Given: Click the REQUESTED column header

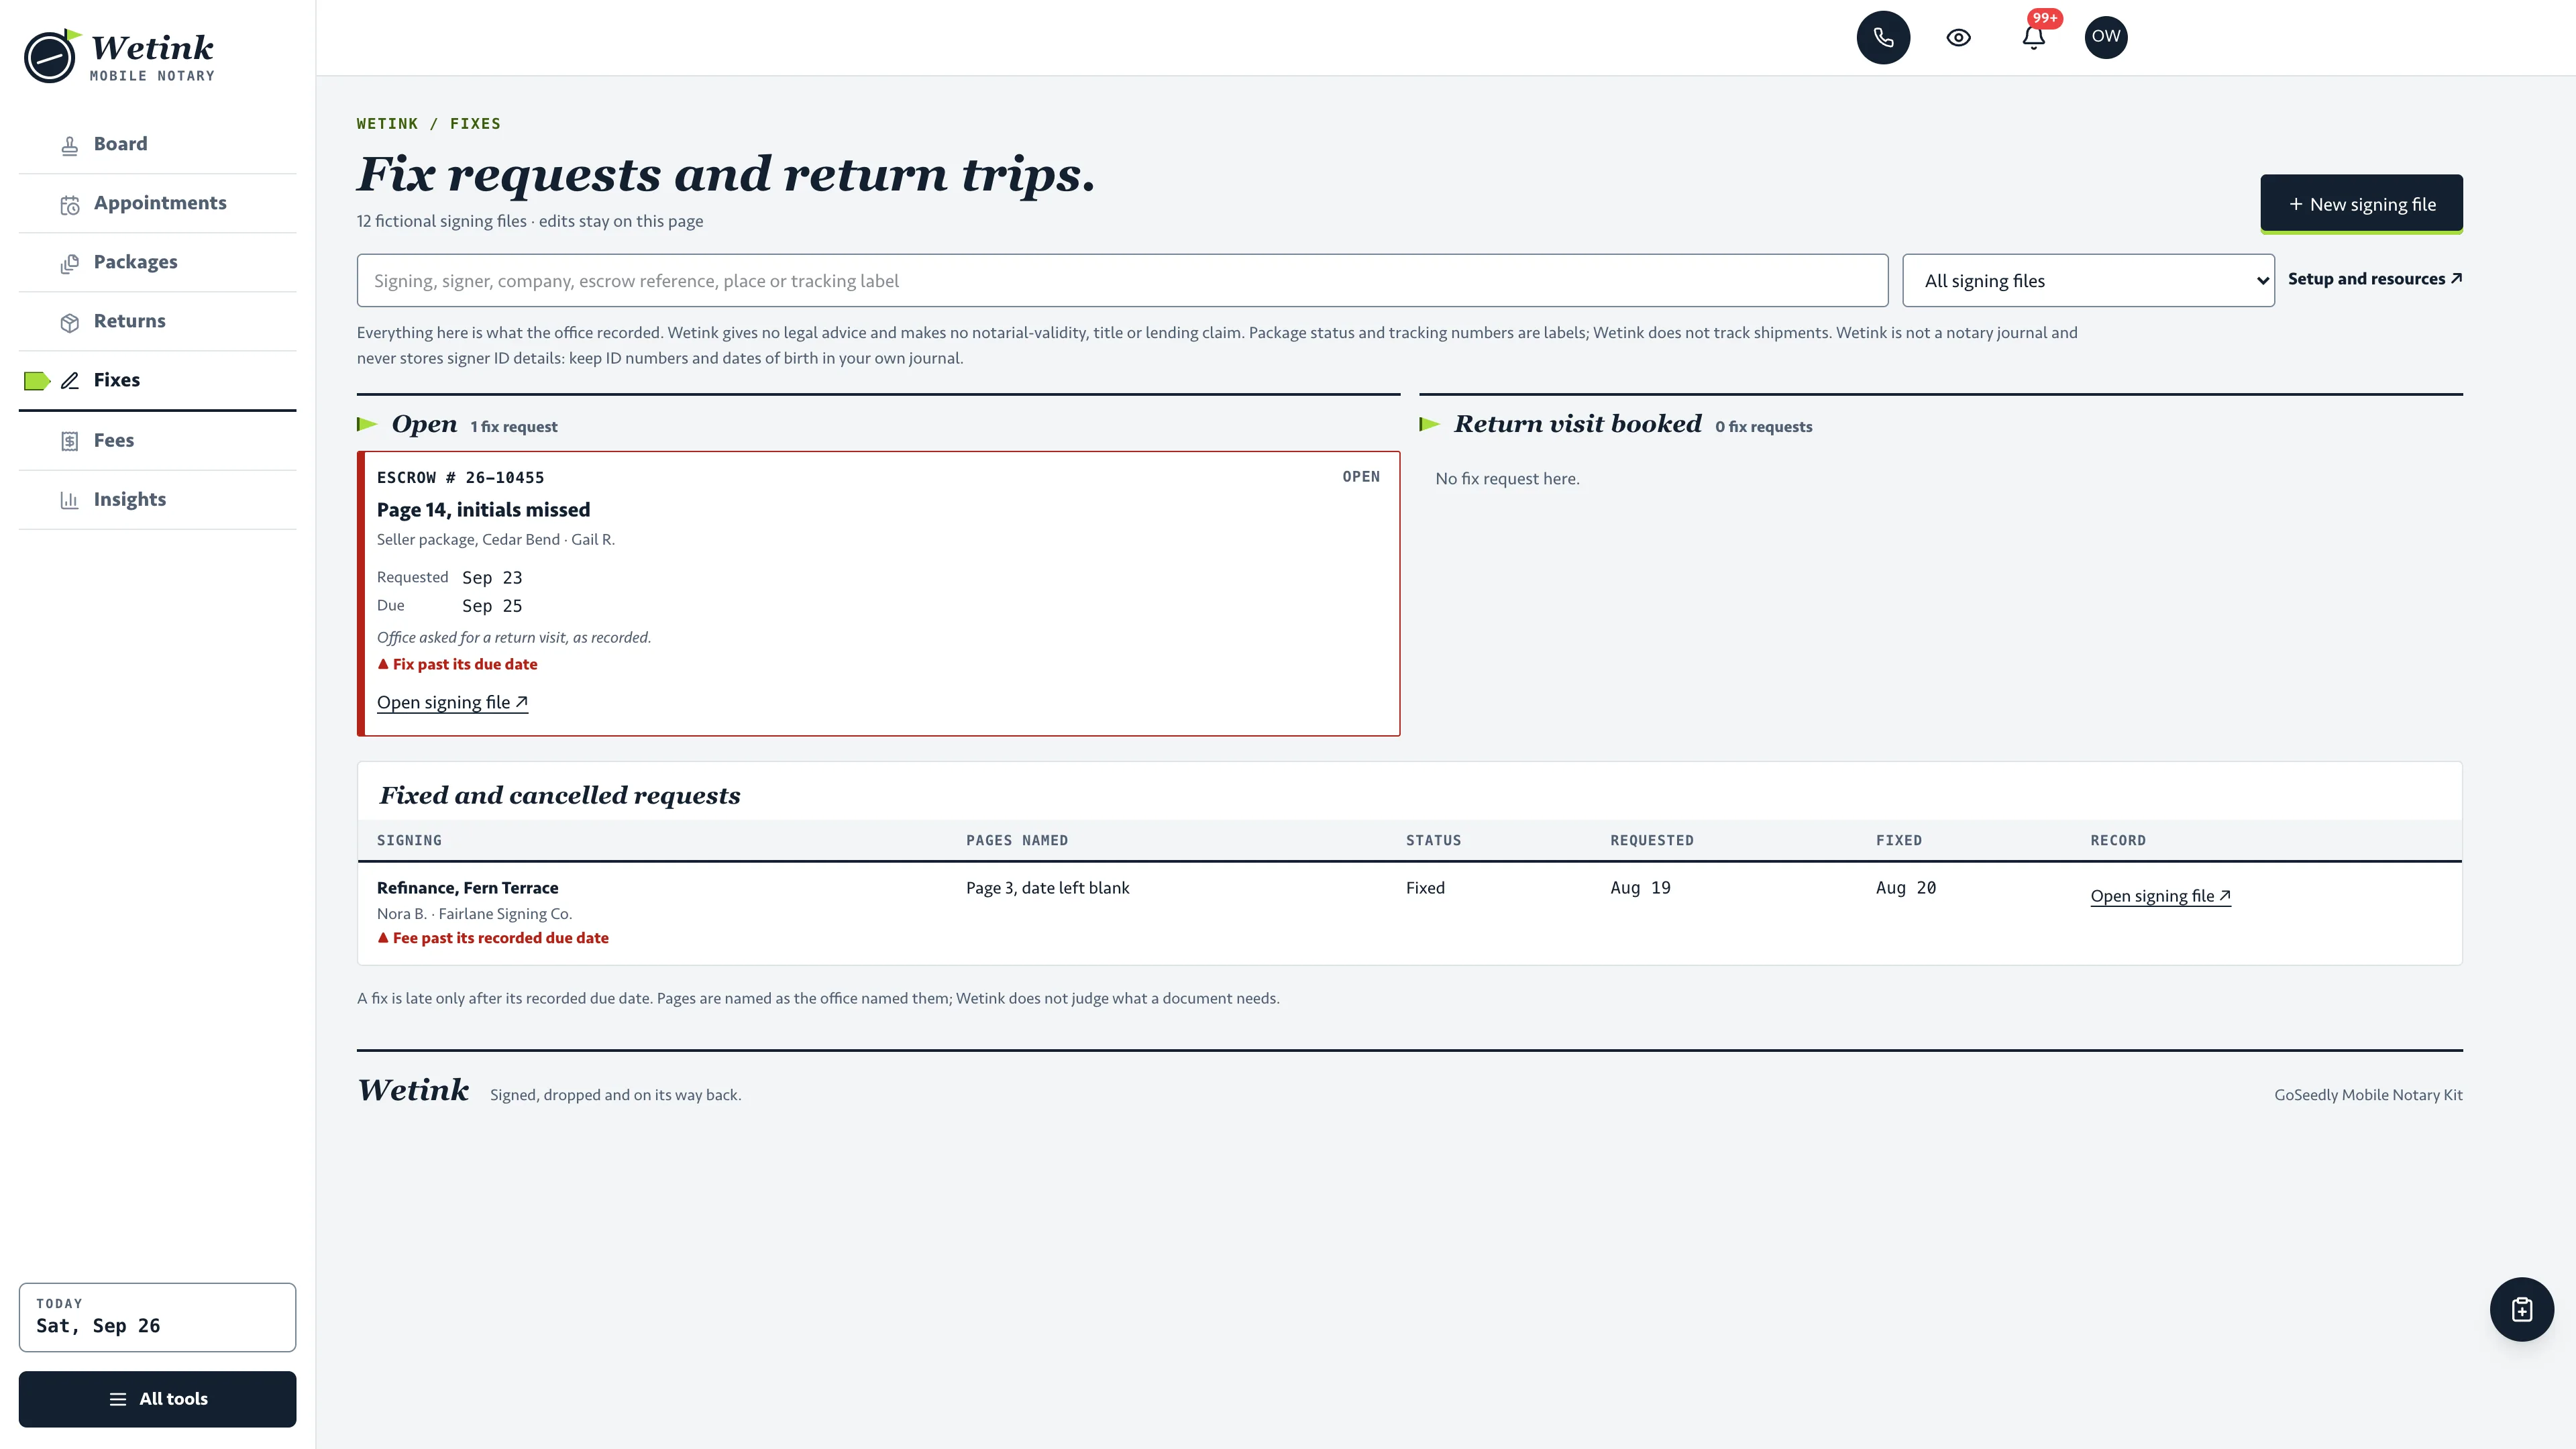Looking at the screenshot, I should coord(1651,840).
